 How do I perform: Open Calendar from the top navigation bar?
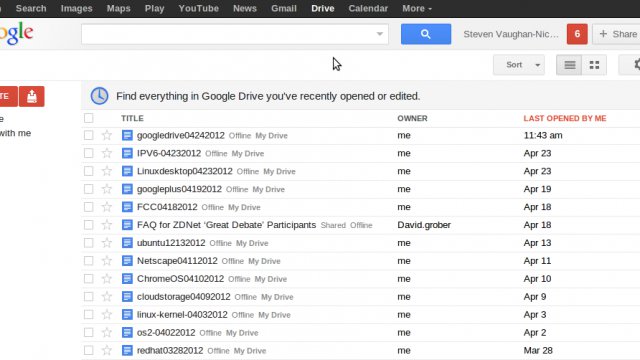[x=368, y=8]
